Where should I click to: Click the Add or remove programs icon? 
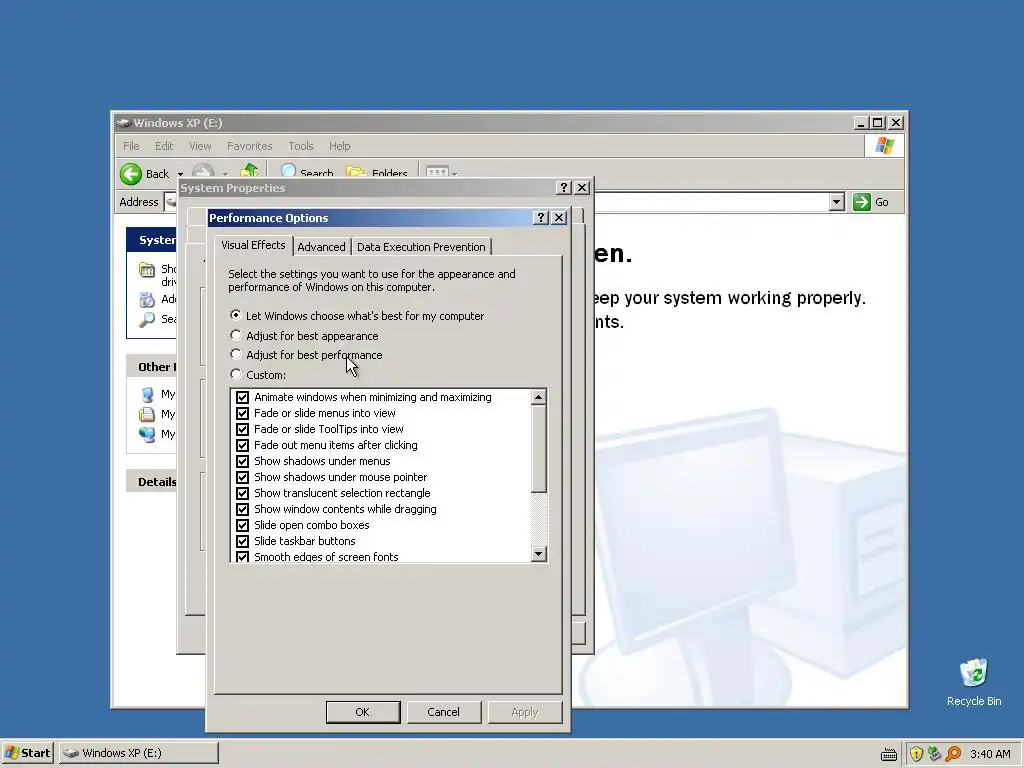click(x=147, y=299)
